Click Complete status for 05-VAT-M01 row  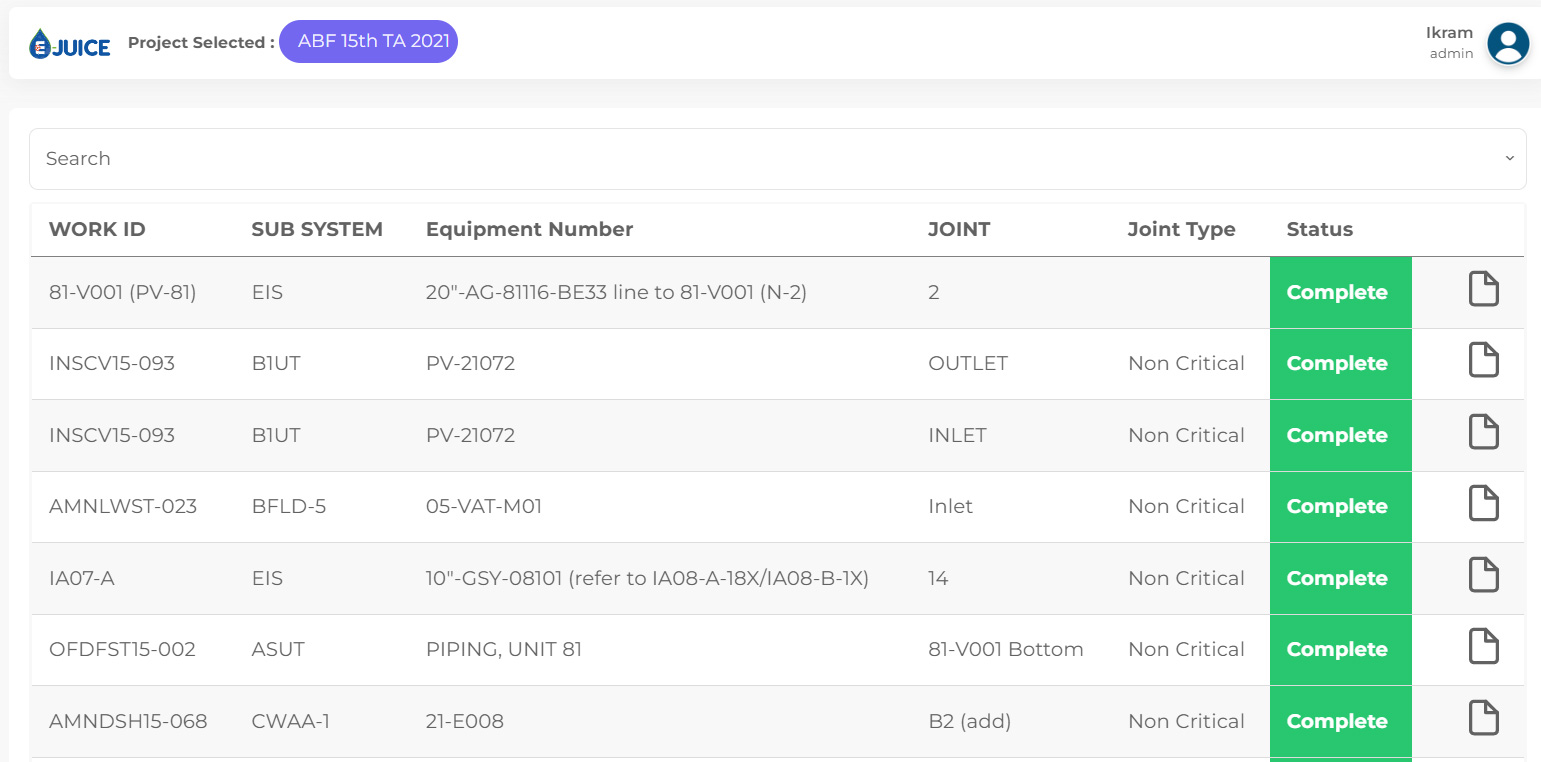pyautogui.click(x=1340, y=507)
